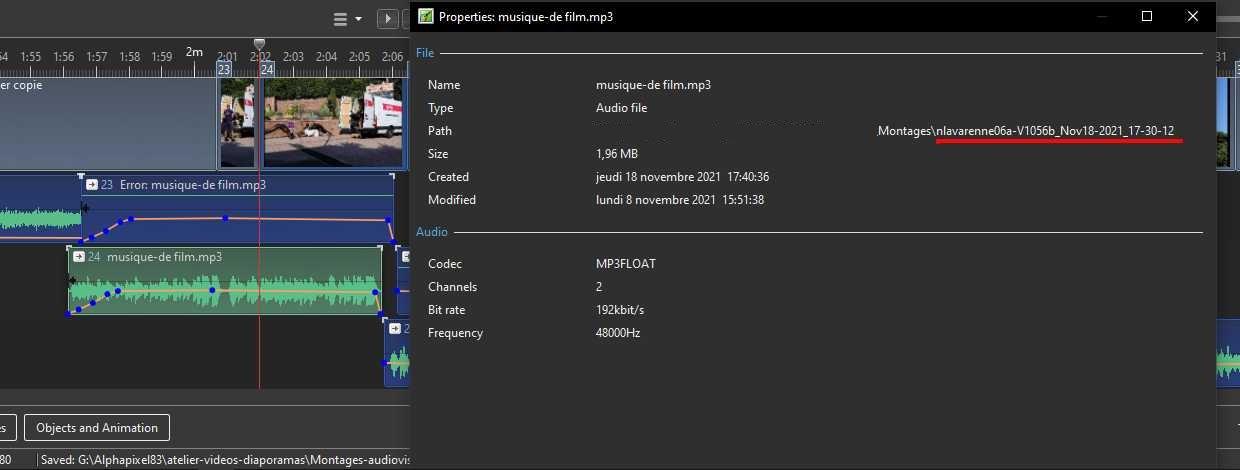Maximize the Properties window
The width and height of the screenshot is (1240, 470).
point(1147,16)
